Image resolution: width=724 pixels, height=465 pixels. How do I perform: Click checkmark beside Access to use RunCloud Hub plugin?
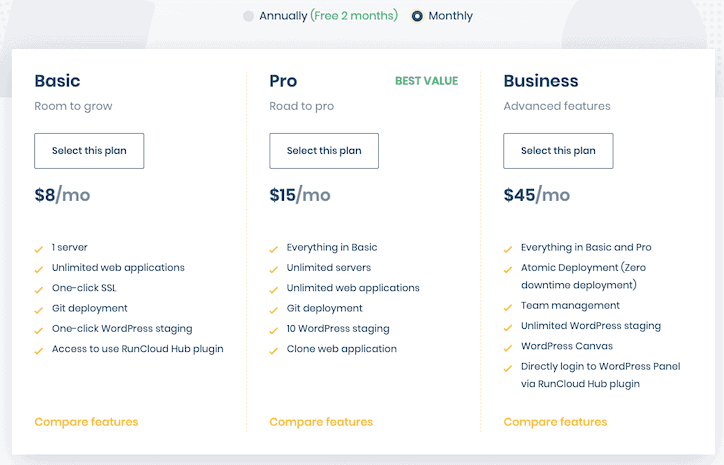tap(39, 351)
